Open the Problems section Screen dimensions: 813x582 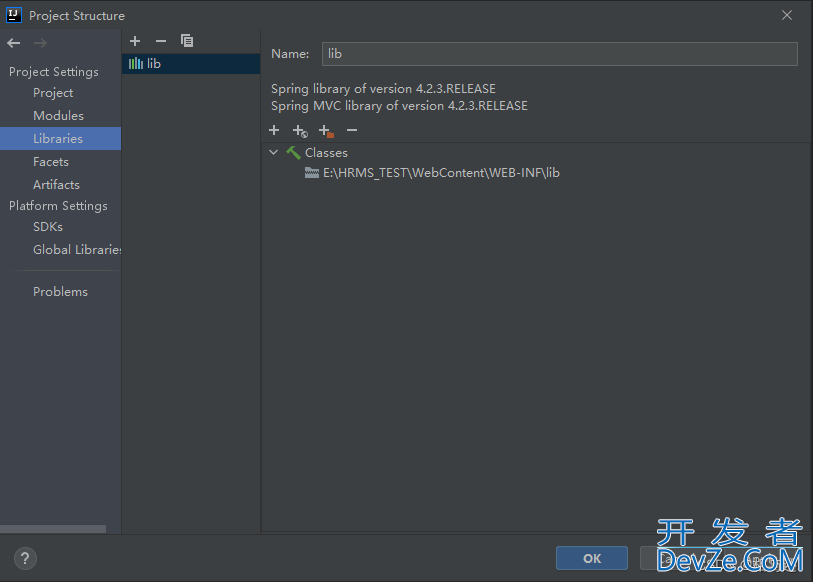point(60,292)
